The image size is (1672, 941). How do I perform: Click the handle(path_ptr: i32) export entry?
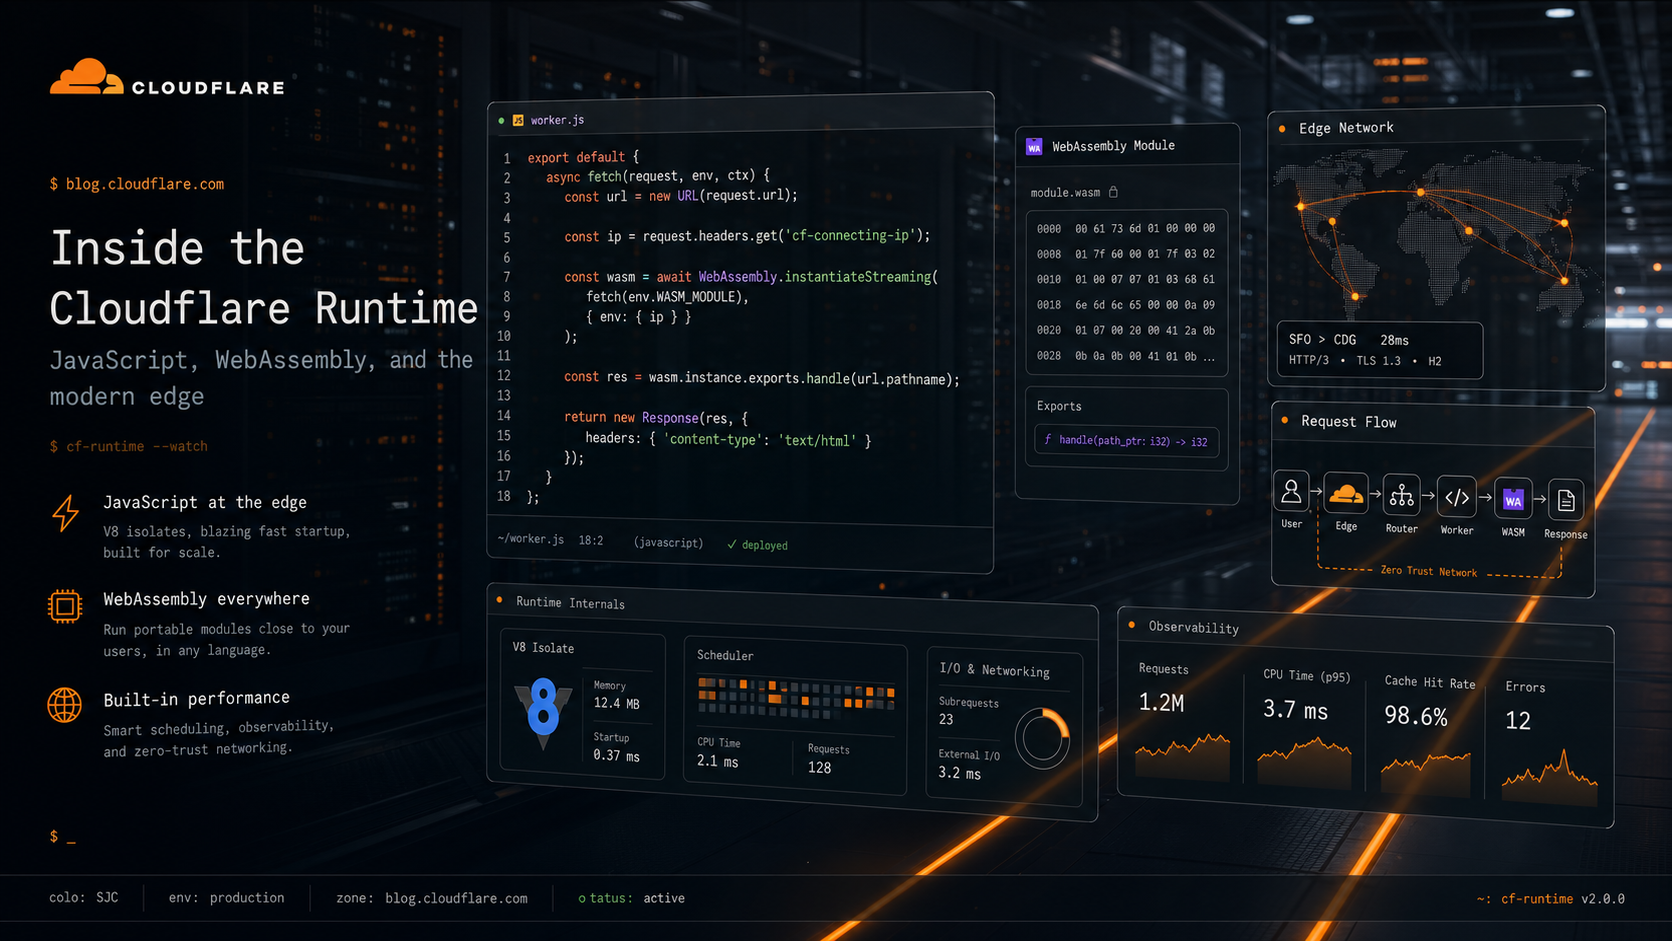(x=1126, y=440)
